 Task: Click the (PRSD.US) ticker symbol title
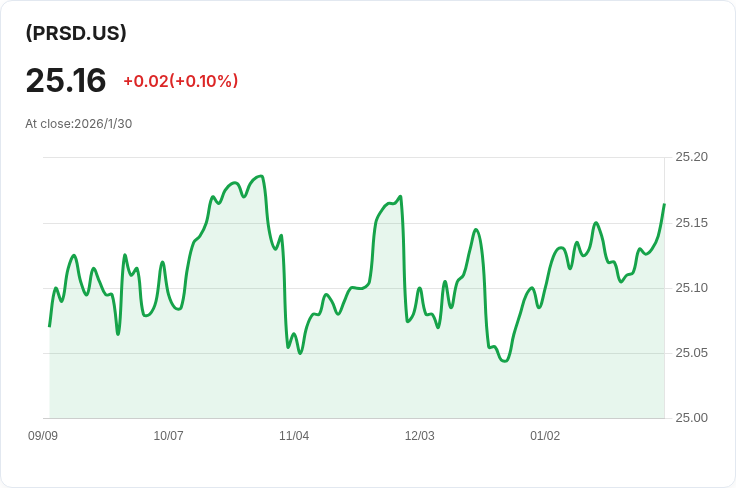coord(76,33)
